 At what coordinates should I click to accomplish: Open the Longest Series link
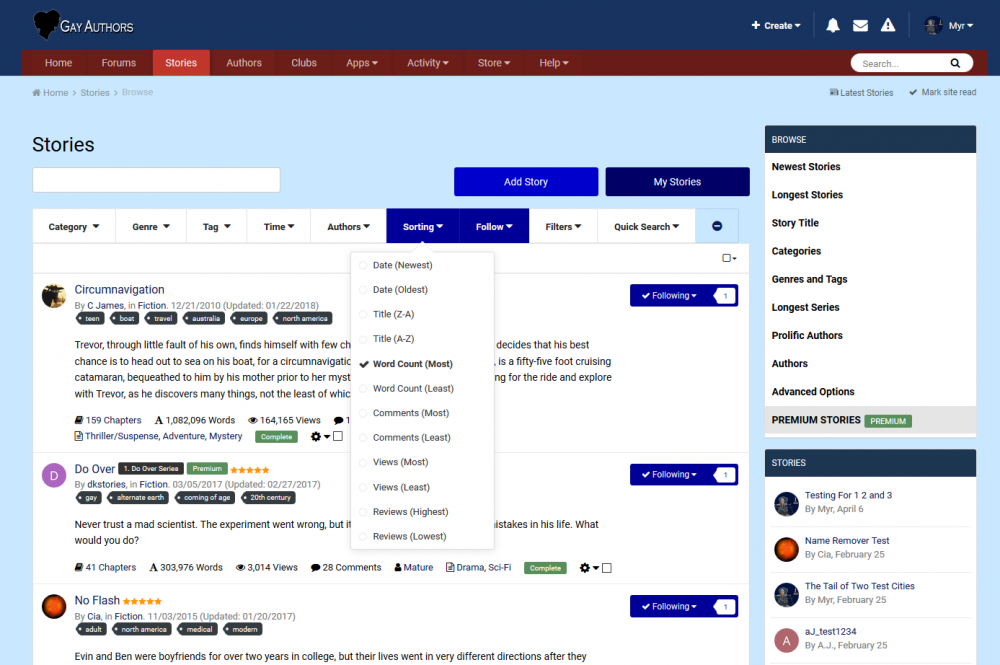coord(806,308)
